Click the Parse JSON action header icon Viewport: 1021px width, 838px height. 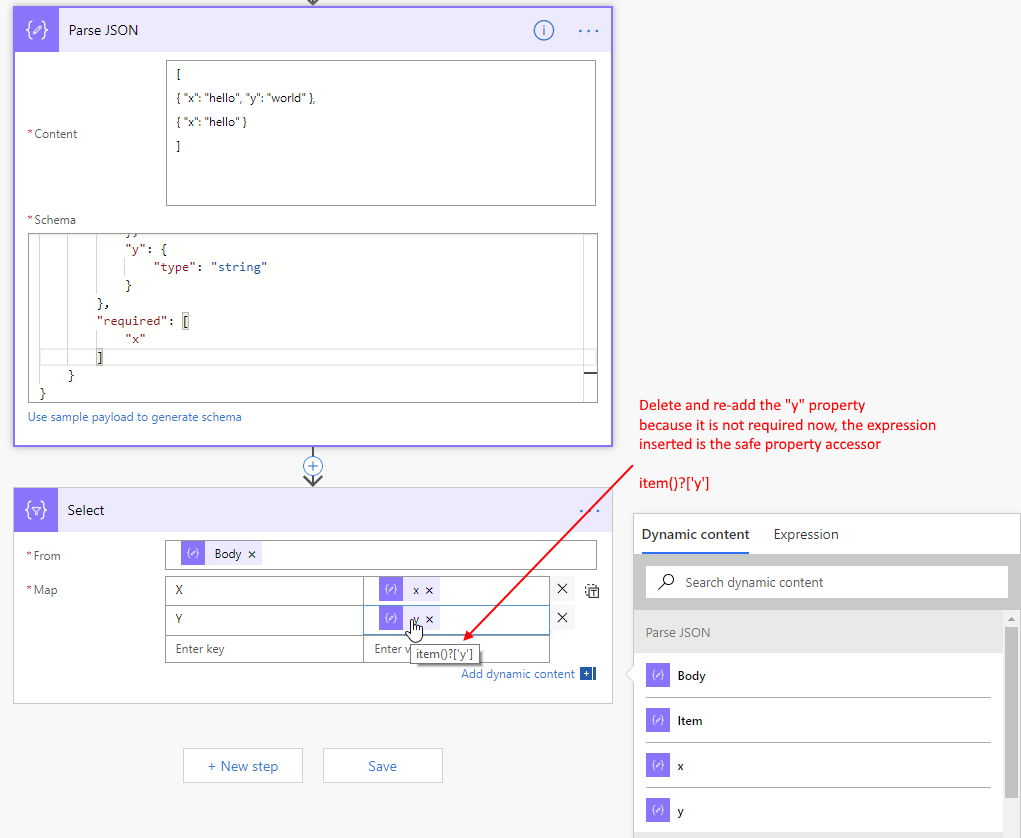pos(37,30)
